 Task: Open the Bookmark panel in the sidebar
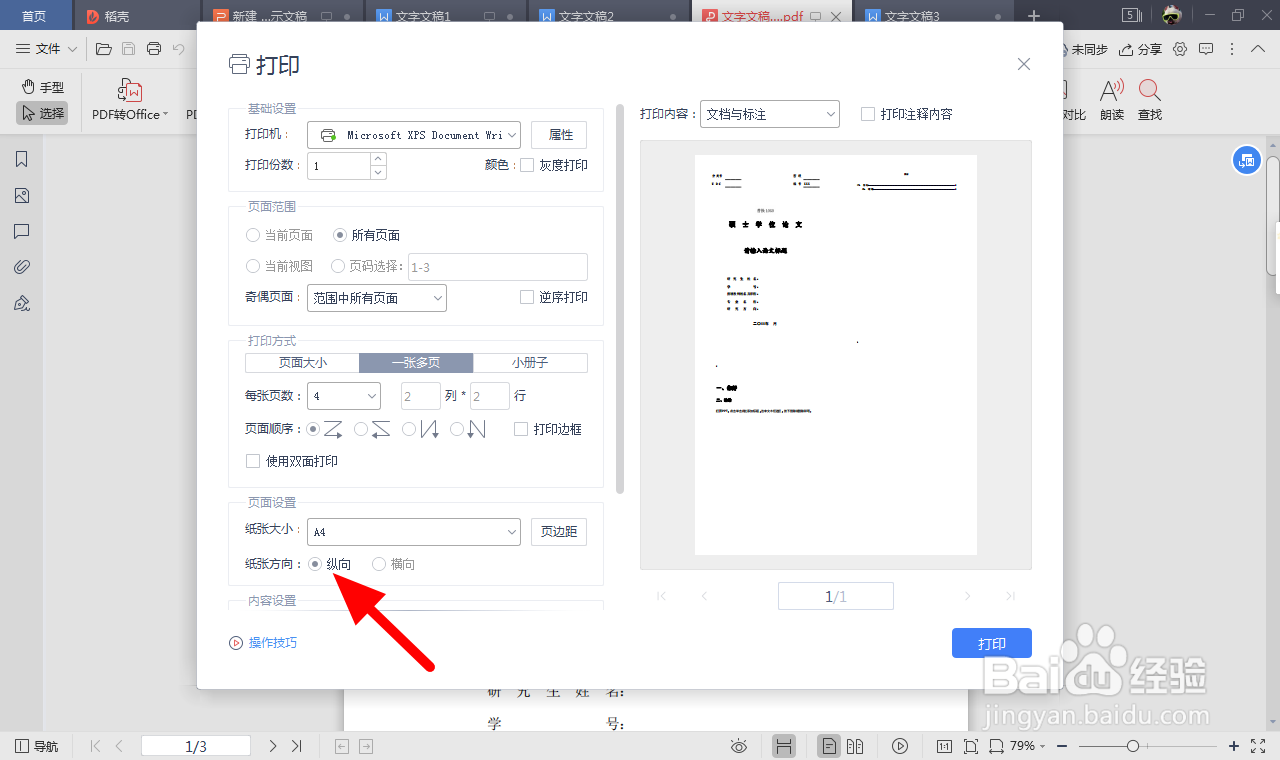(22, 158)
